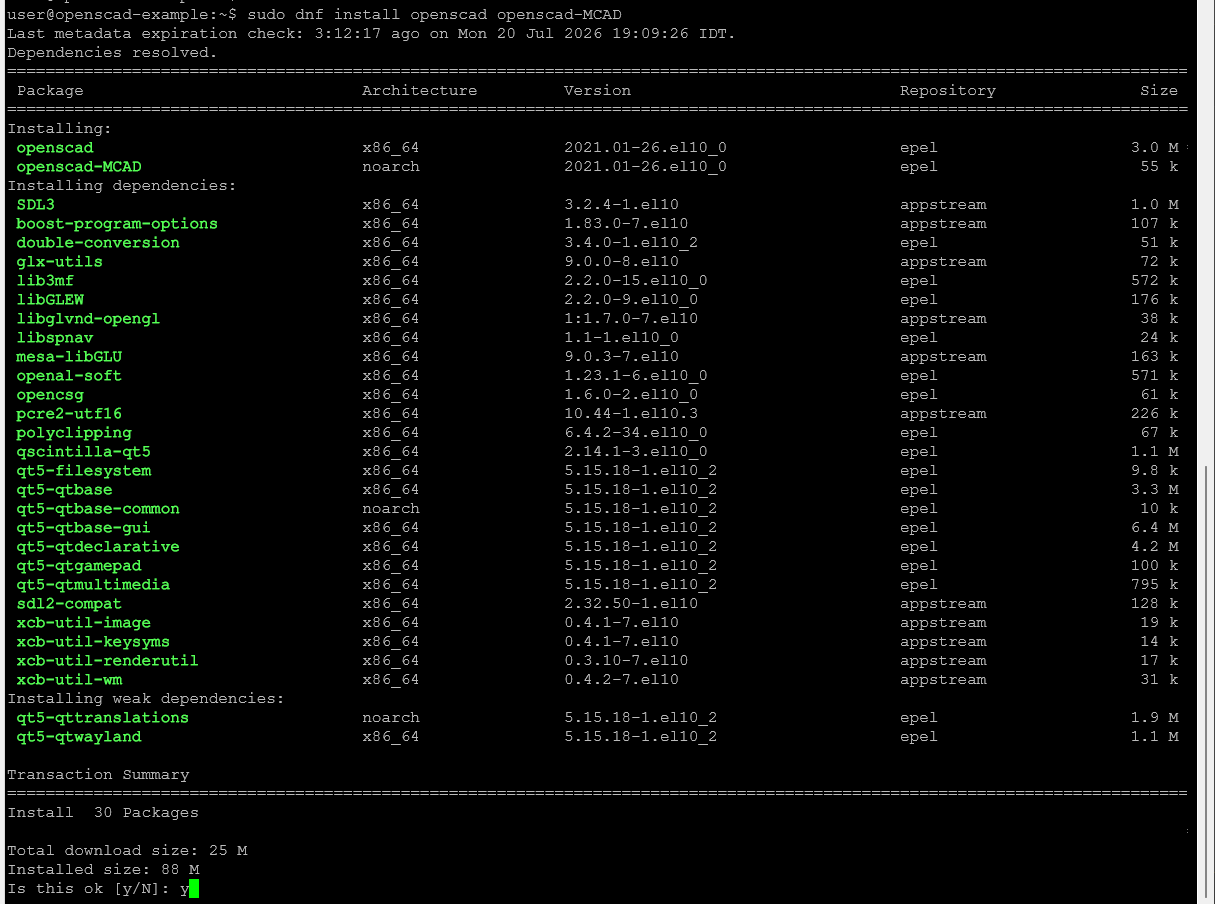The height and width of the screenshot is (904, 1215).
Task: Click the xcb-util-image package name
Action: tap(84, 623)
